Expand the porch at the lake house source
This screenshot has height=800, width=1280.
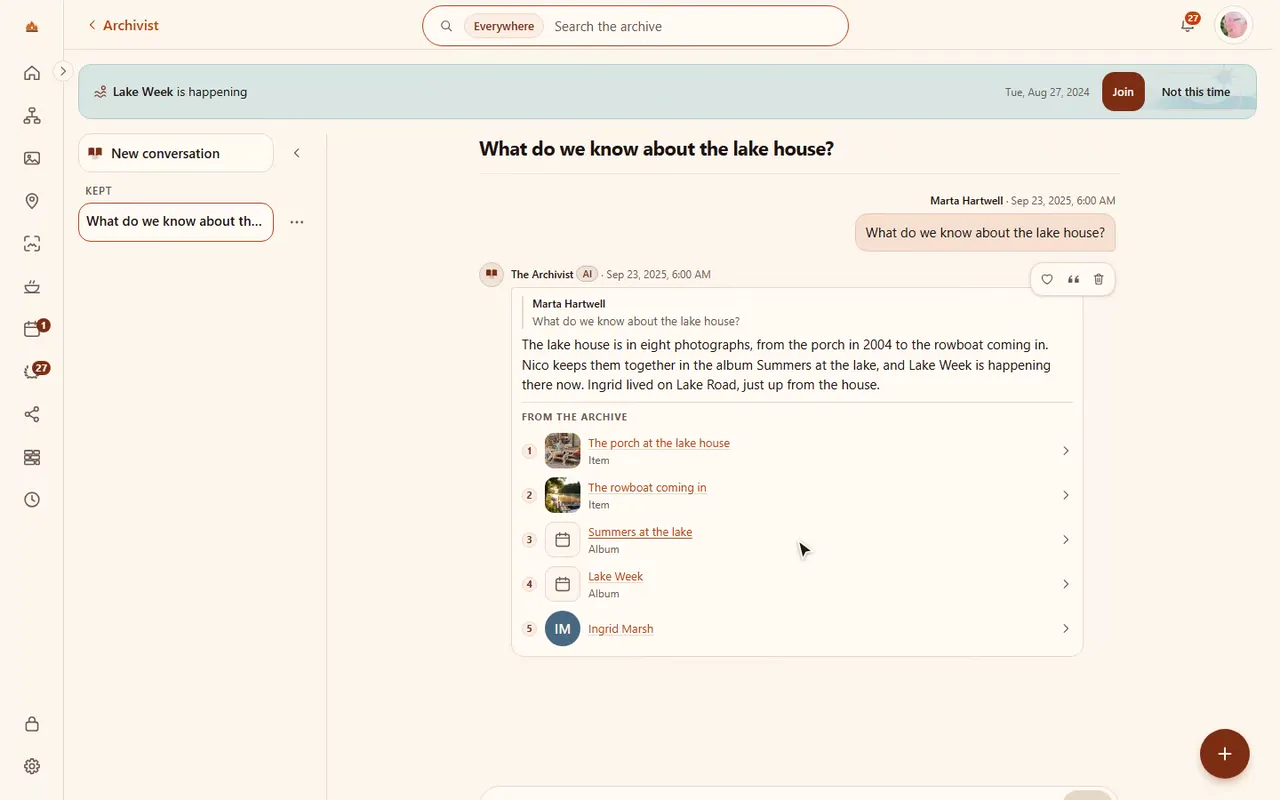point(1066,451)
